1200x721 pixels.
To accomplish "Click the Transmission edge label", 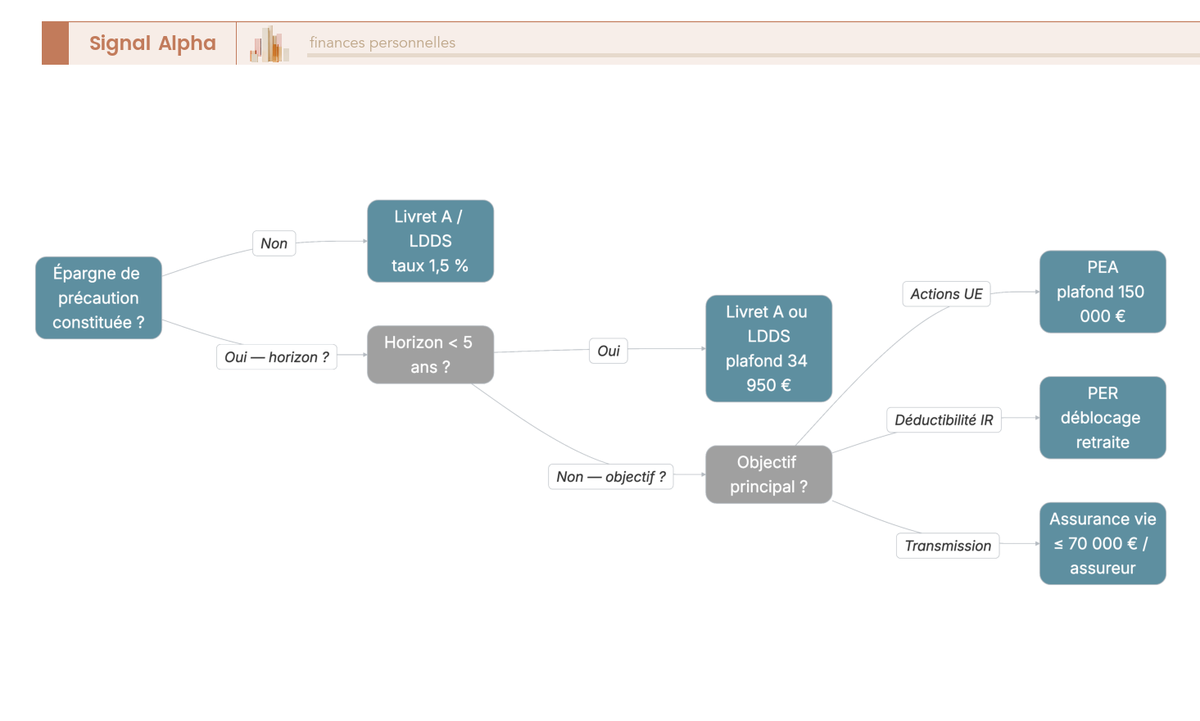I will point(948,546).
